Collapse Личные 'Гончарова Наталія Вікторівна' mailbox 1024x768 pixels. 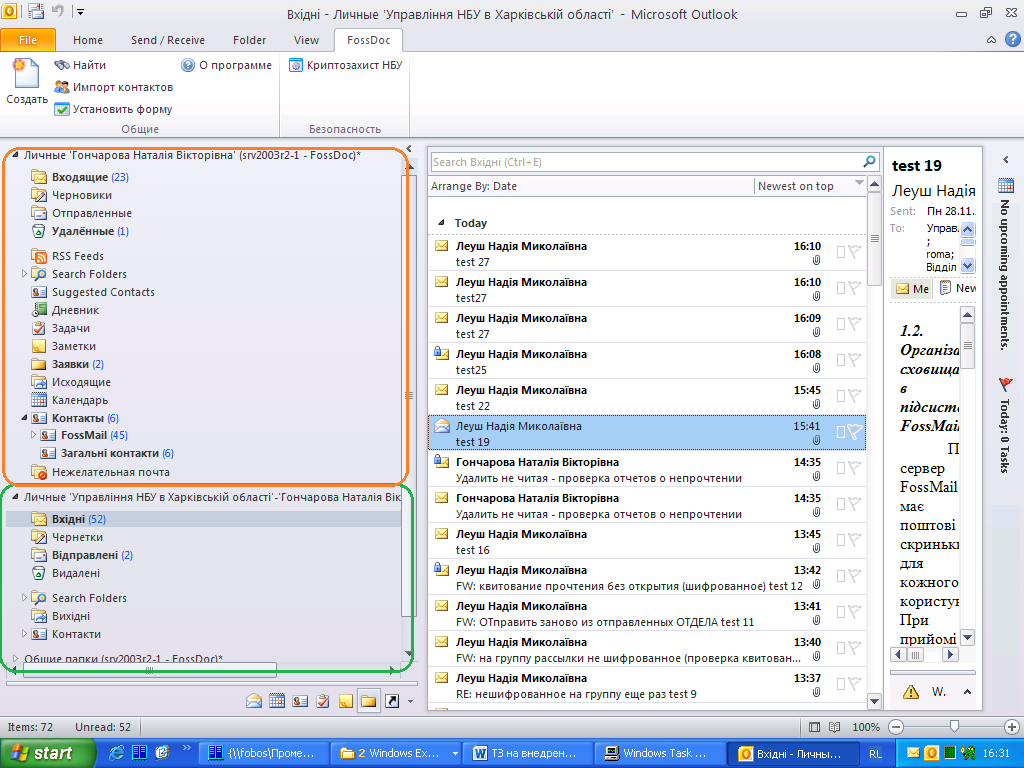[x=15, y=155]
